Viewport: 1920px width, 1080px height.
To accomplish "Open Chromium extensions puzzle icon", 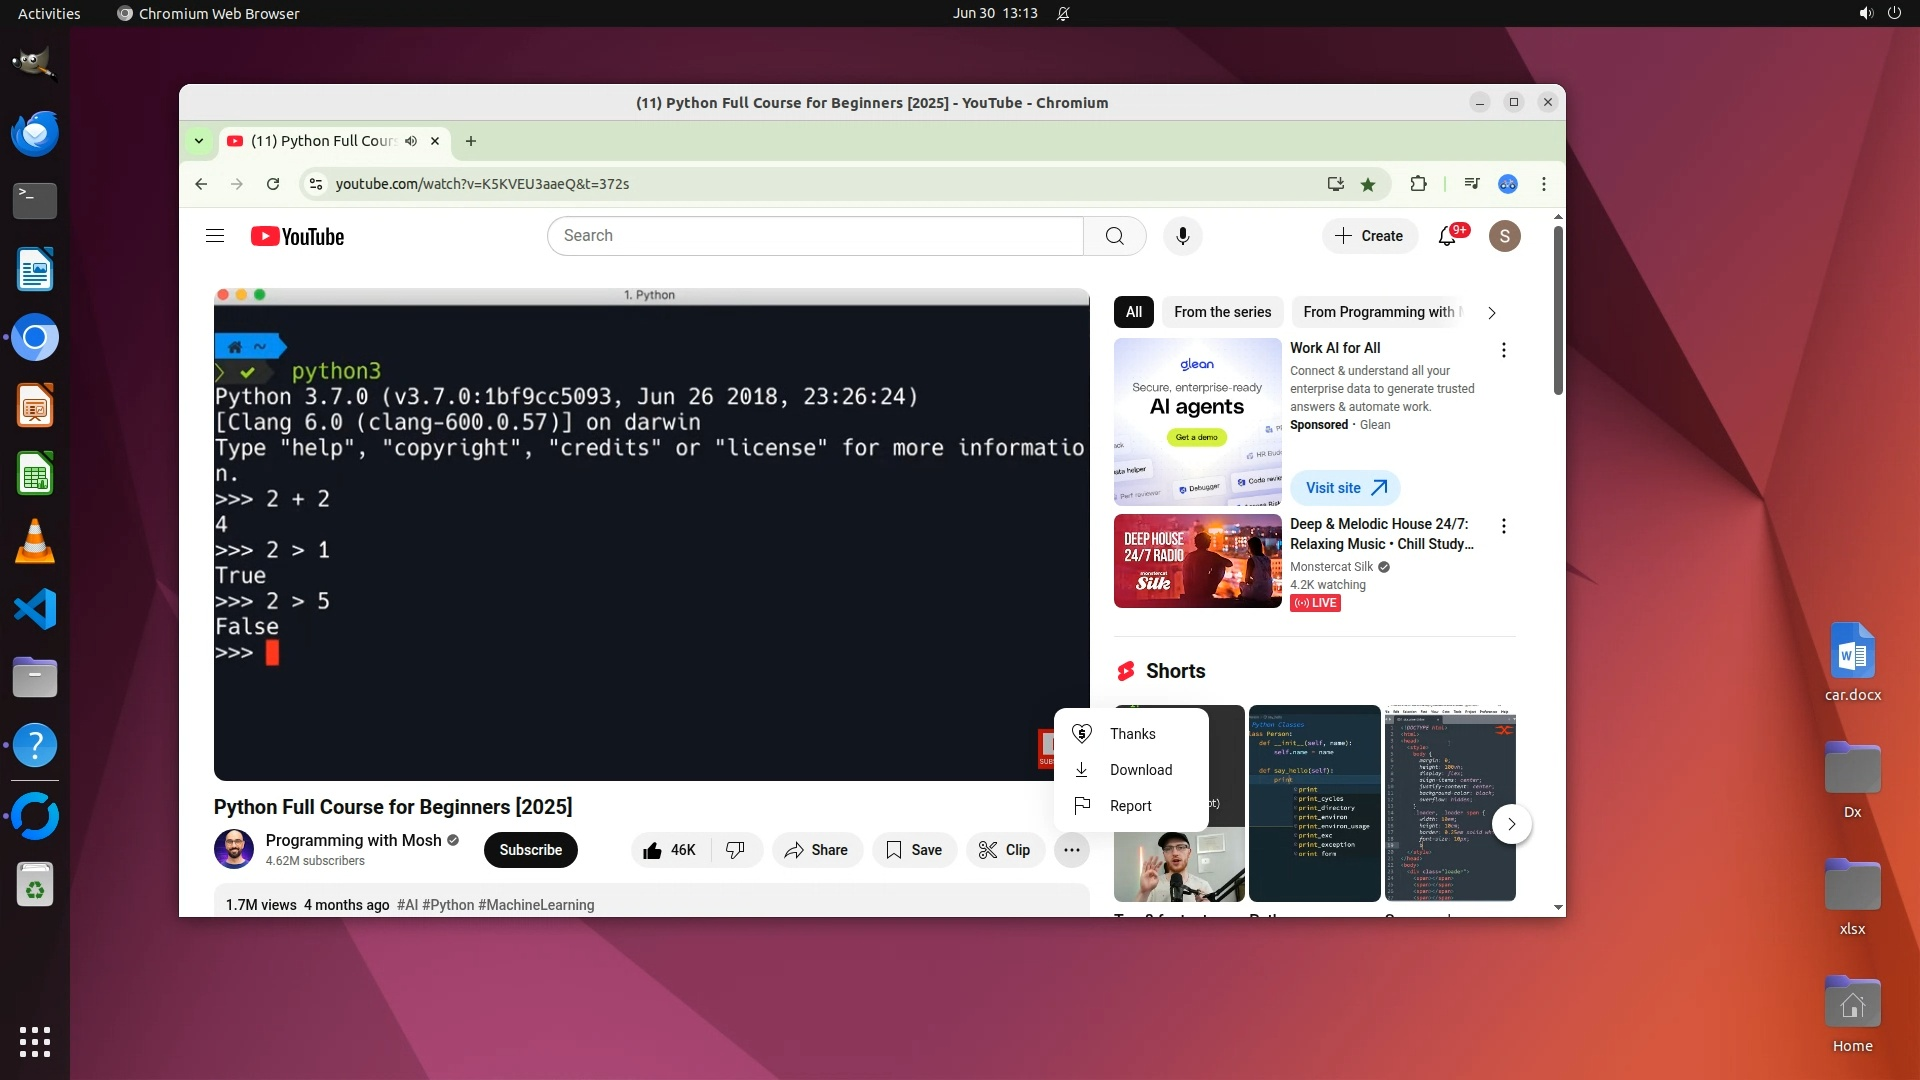I will pos(1418,184).
